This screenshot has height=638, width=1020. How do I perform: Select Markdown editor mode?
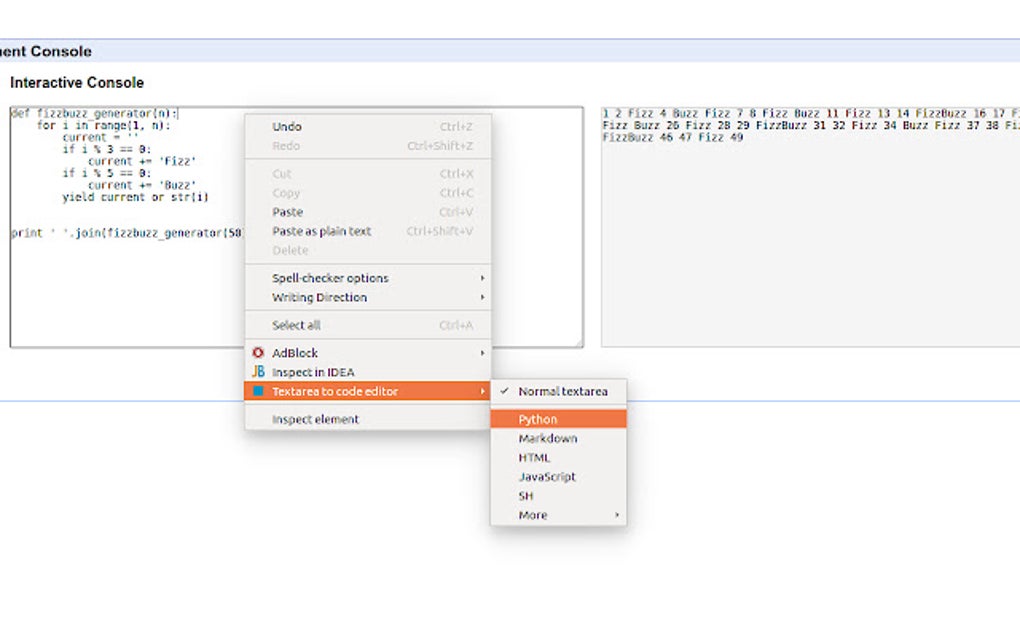(549, 438)
